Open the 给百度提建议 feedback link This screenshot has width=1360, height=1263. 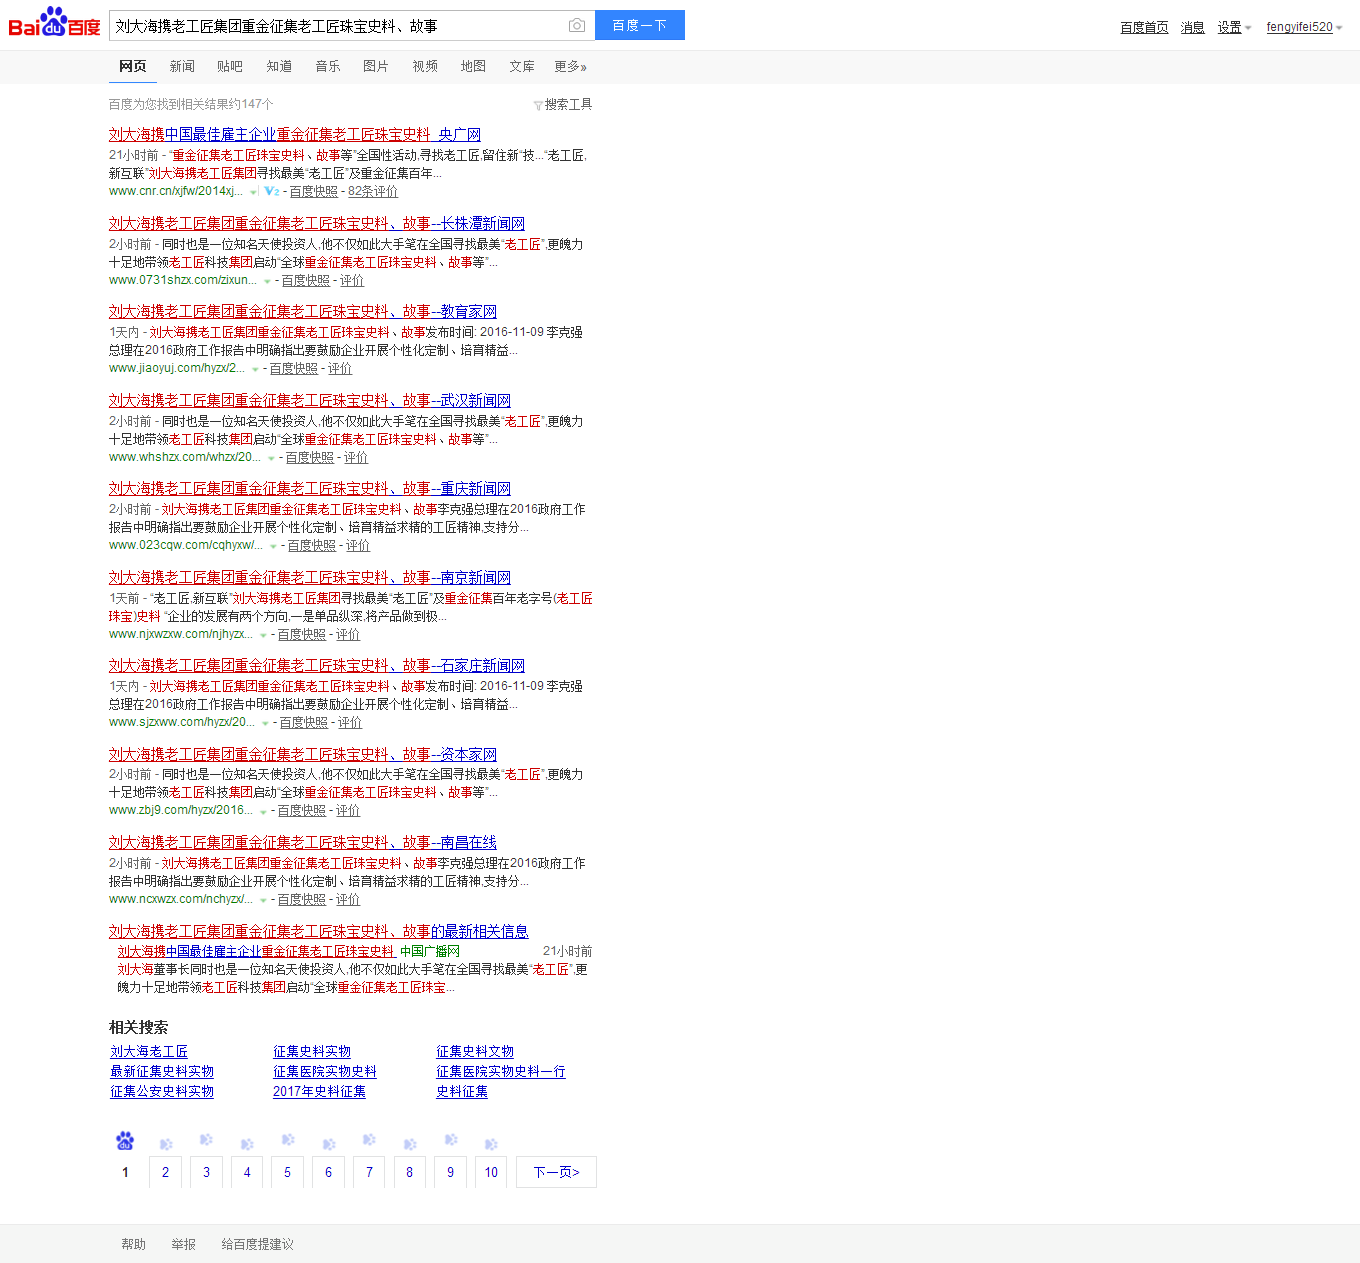click(x=257, y=1244)
